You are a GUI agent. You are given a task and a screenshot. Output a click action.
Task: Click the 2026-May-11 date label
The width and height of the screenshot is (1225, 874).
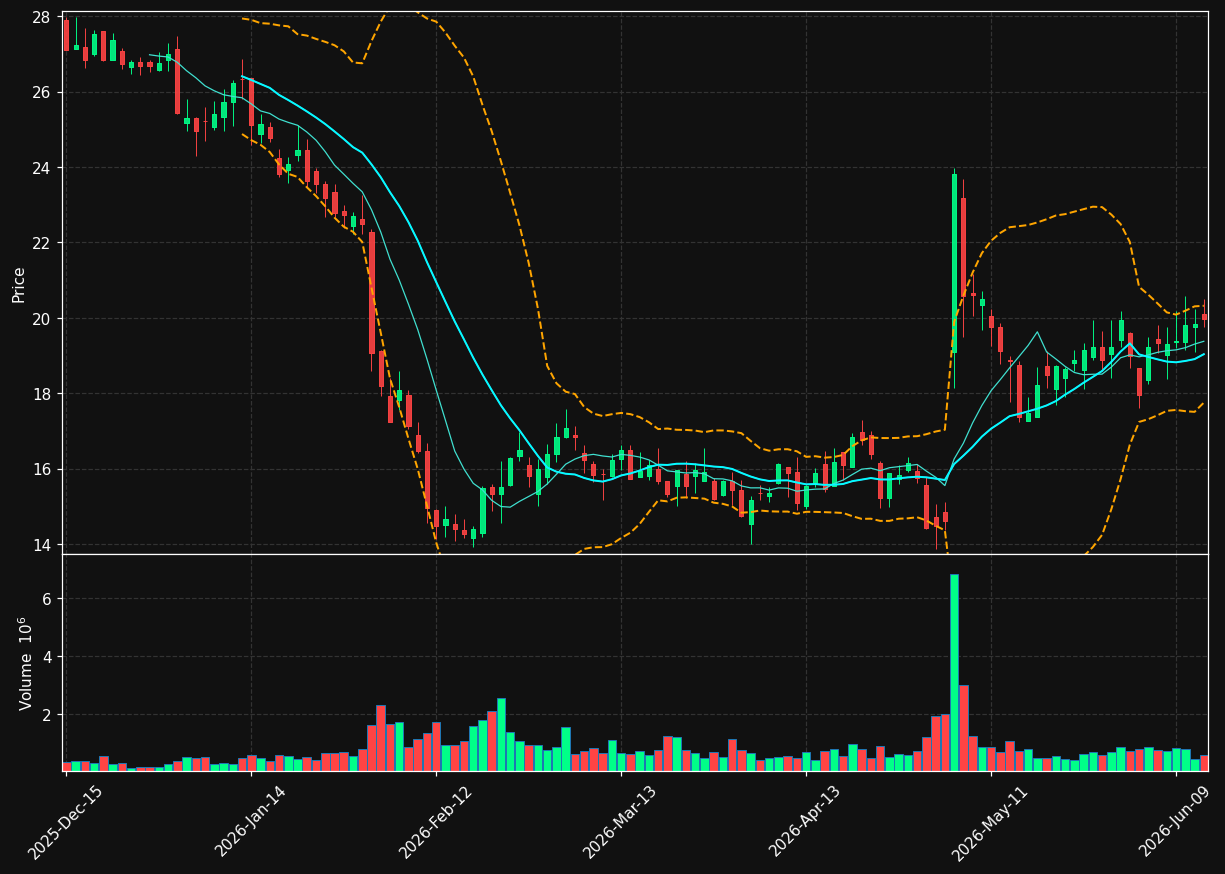point(990,822)
